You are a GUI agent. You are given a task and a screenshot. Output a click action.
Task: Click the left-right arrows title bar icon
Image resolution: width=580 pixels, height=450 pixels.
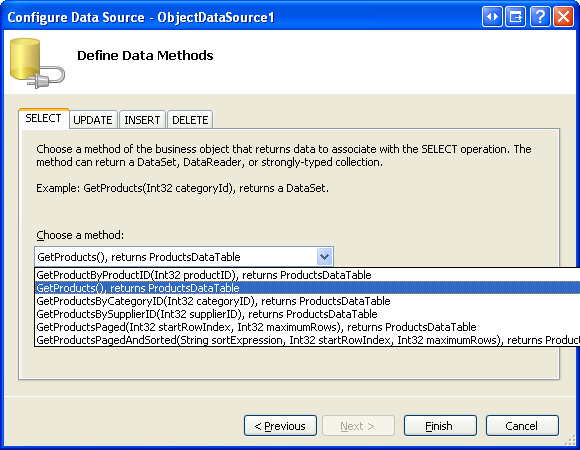tap(492, 17)
